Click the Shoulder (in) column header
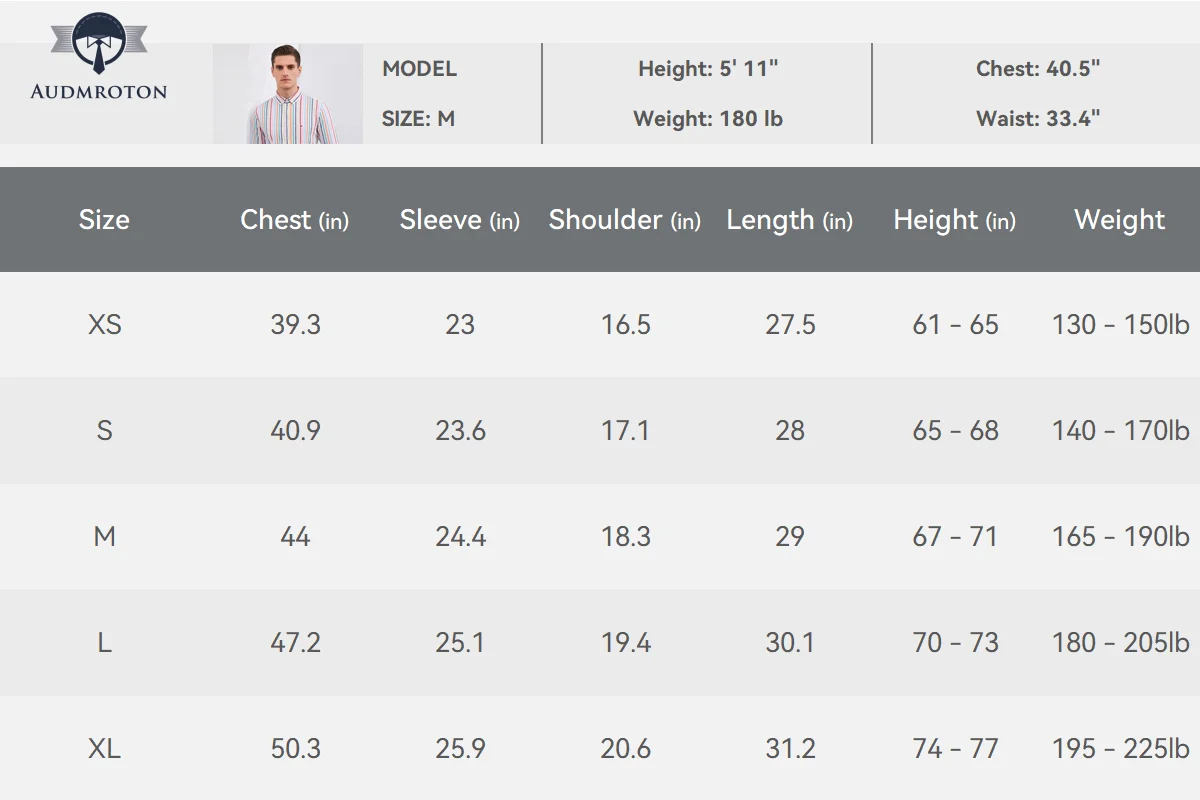1200x800 pixels. coord(625,220)
